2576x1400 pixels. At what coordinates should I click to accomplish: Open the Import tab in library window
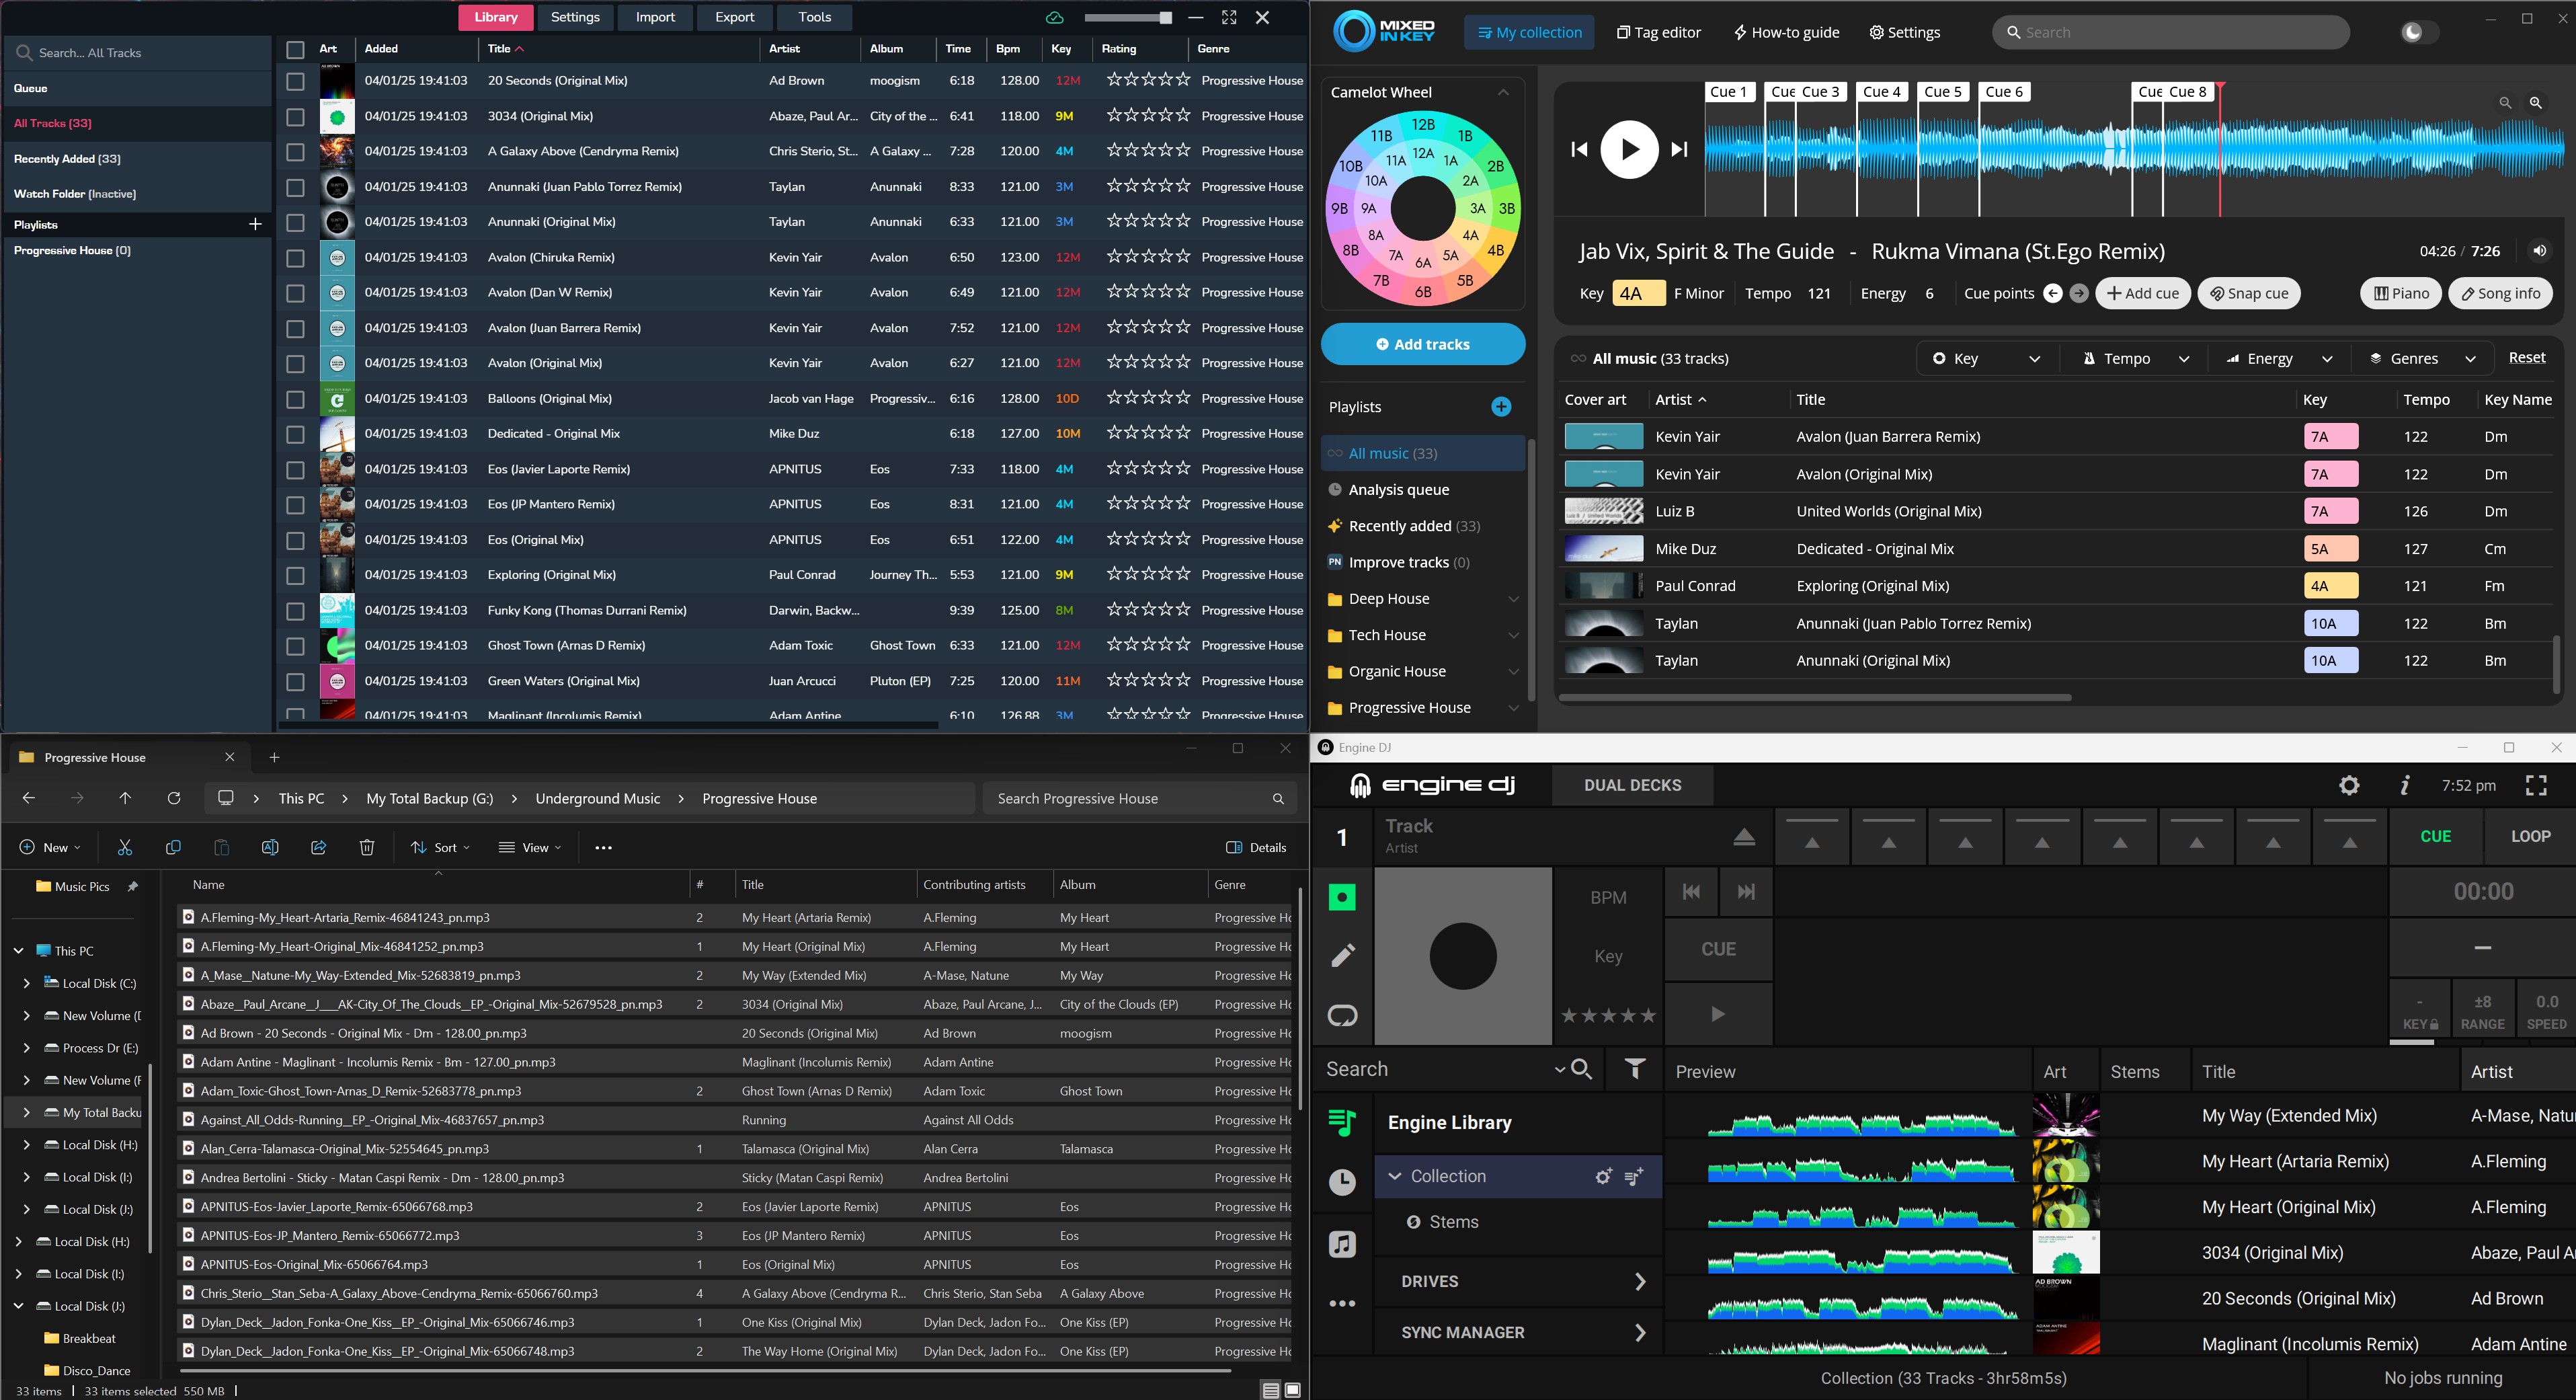pyautogui.click(x=655, y=17)
